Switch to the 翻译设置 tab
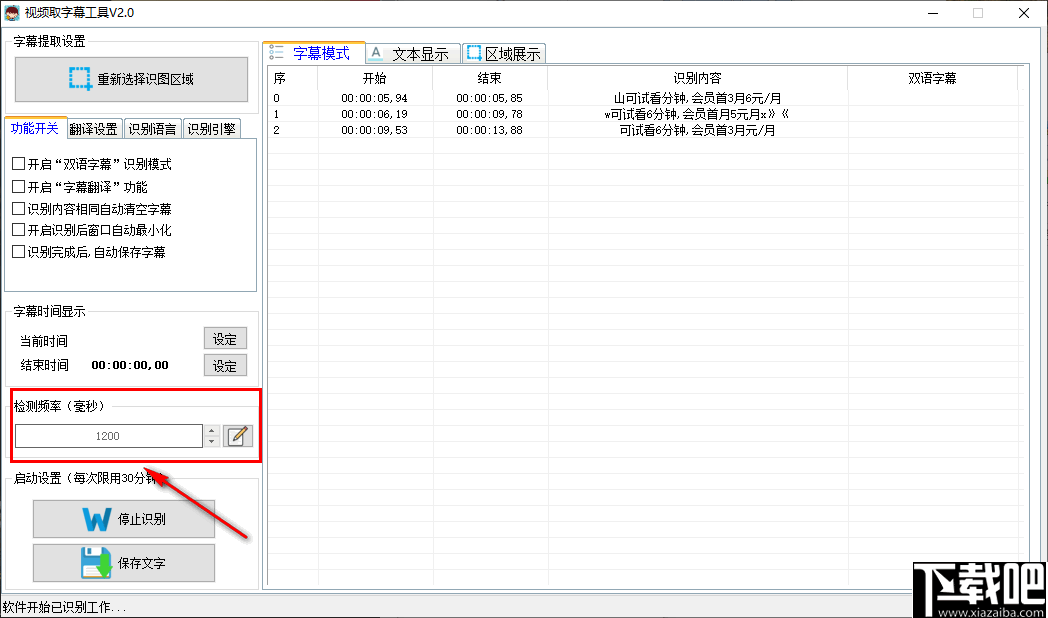Screen dimensions: 1048x618 (x=93, y=128)
